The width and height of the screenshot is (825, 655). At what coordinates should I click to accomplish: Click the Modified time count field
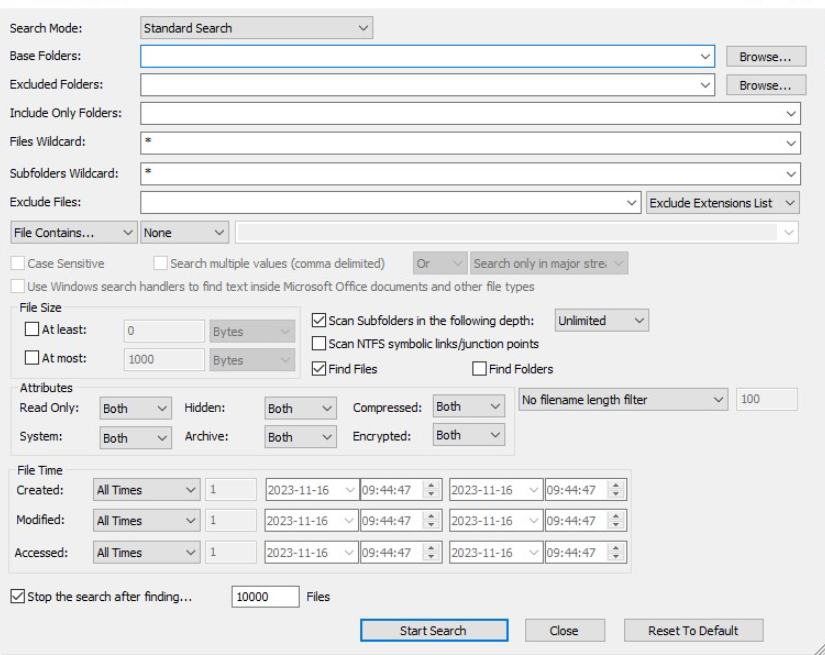pyautogui.click(x=230, y=520)
